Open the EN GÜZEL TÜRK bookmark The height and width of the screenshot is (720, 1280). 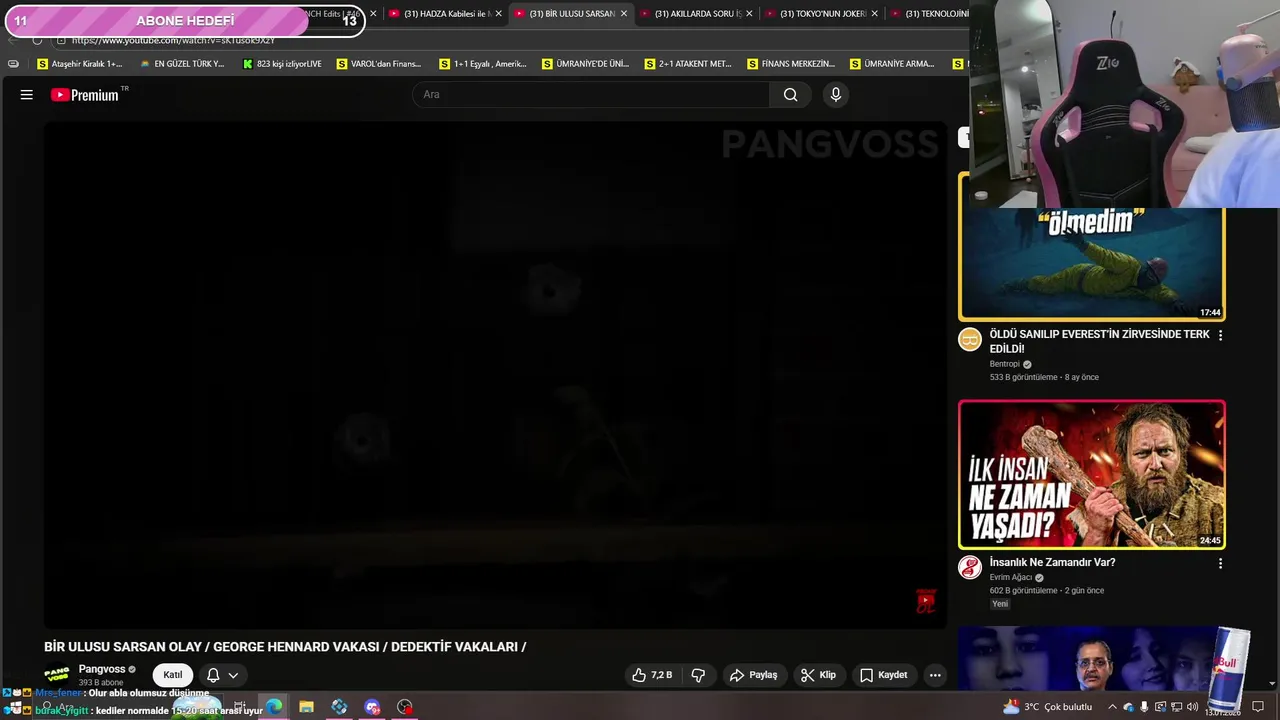click(182, 64)
